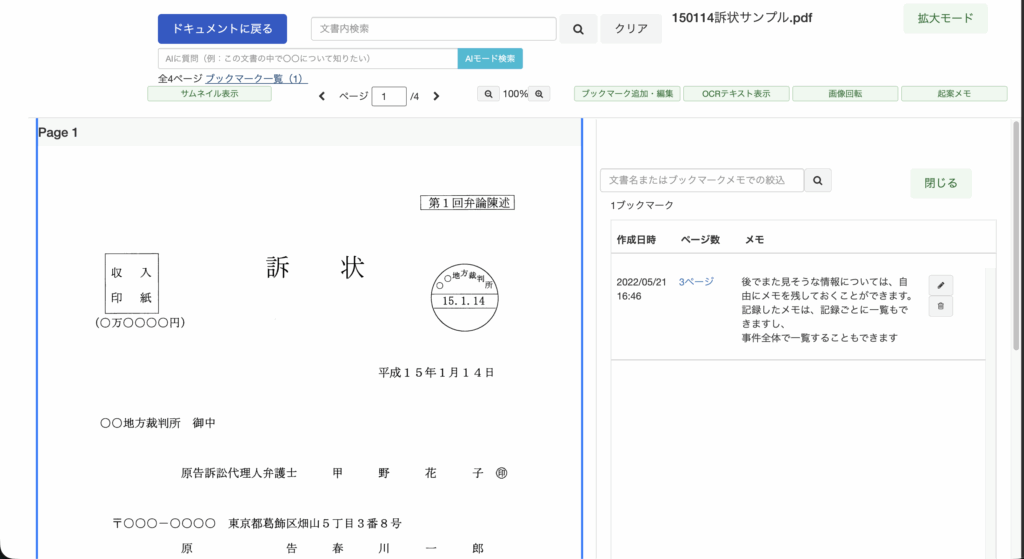Go to previous page with left arrow
This screenshot has height=559, width=1024.
[x=322, y=96]
